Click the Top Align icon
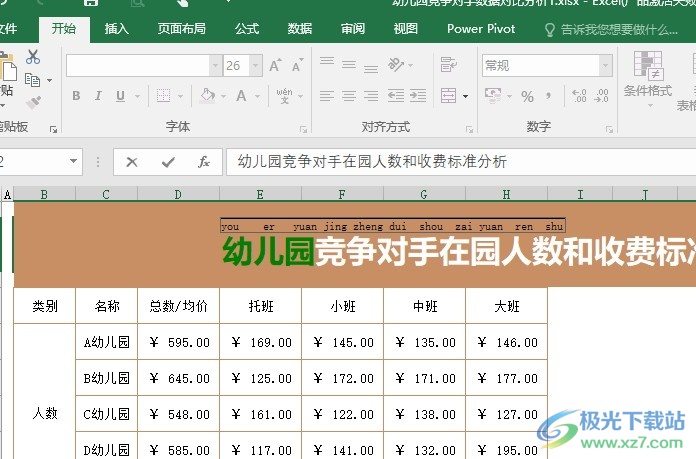Screen dimensions: 696x459 (x=327, y=61)
